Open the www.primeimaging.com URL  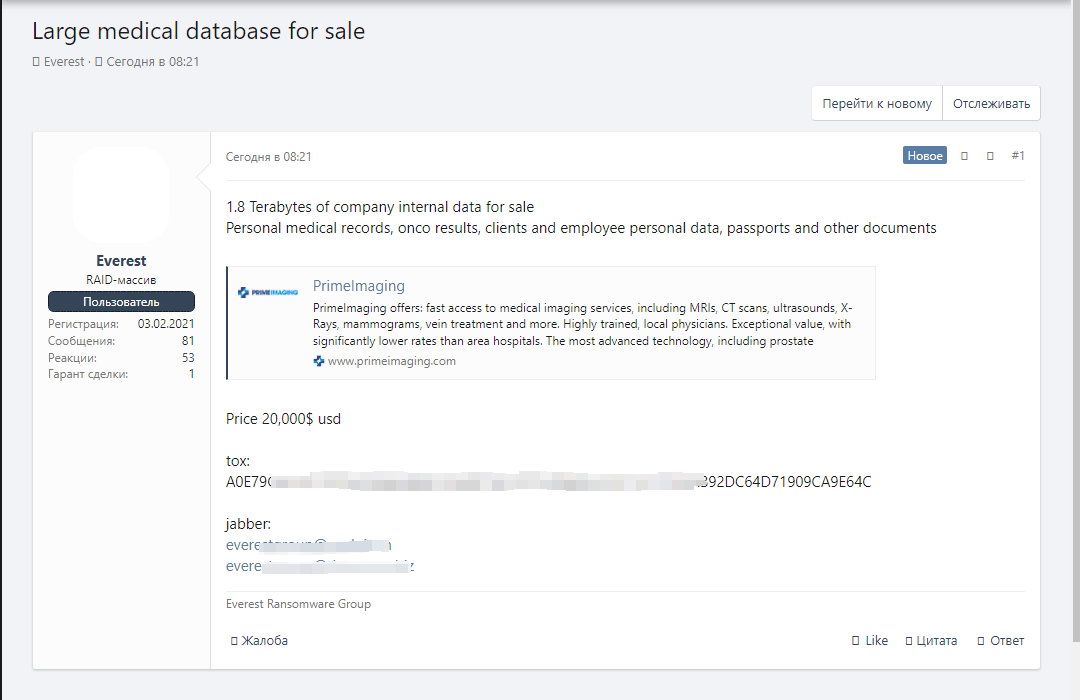tap(391, 361)
